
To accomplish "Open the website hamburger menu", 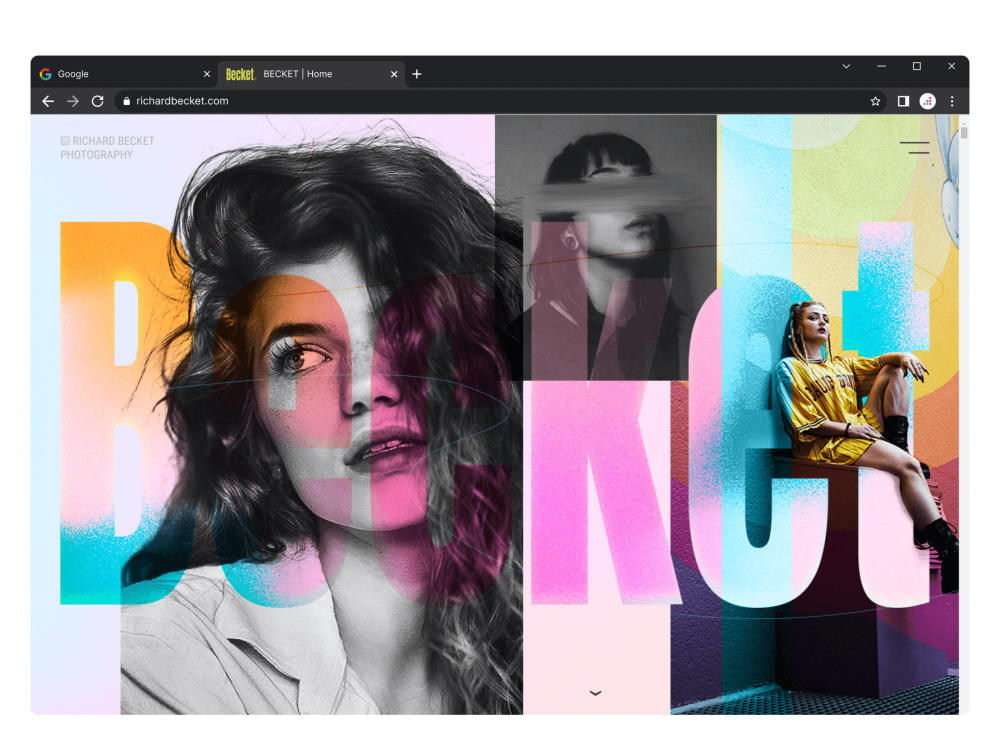I will pos(915,147).
